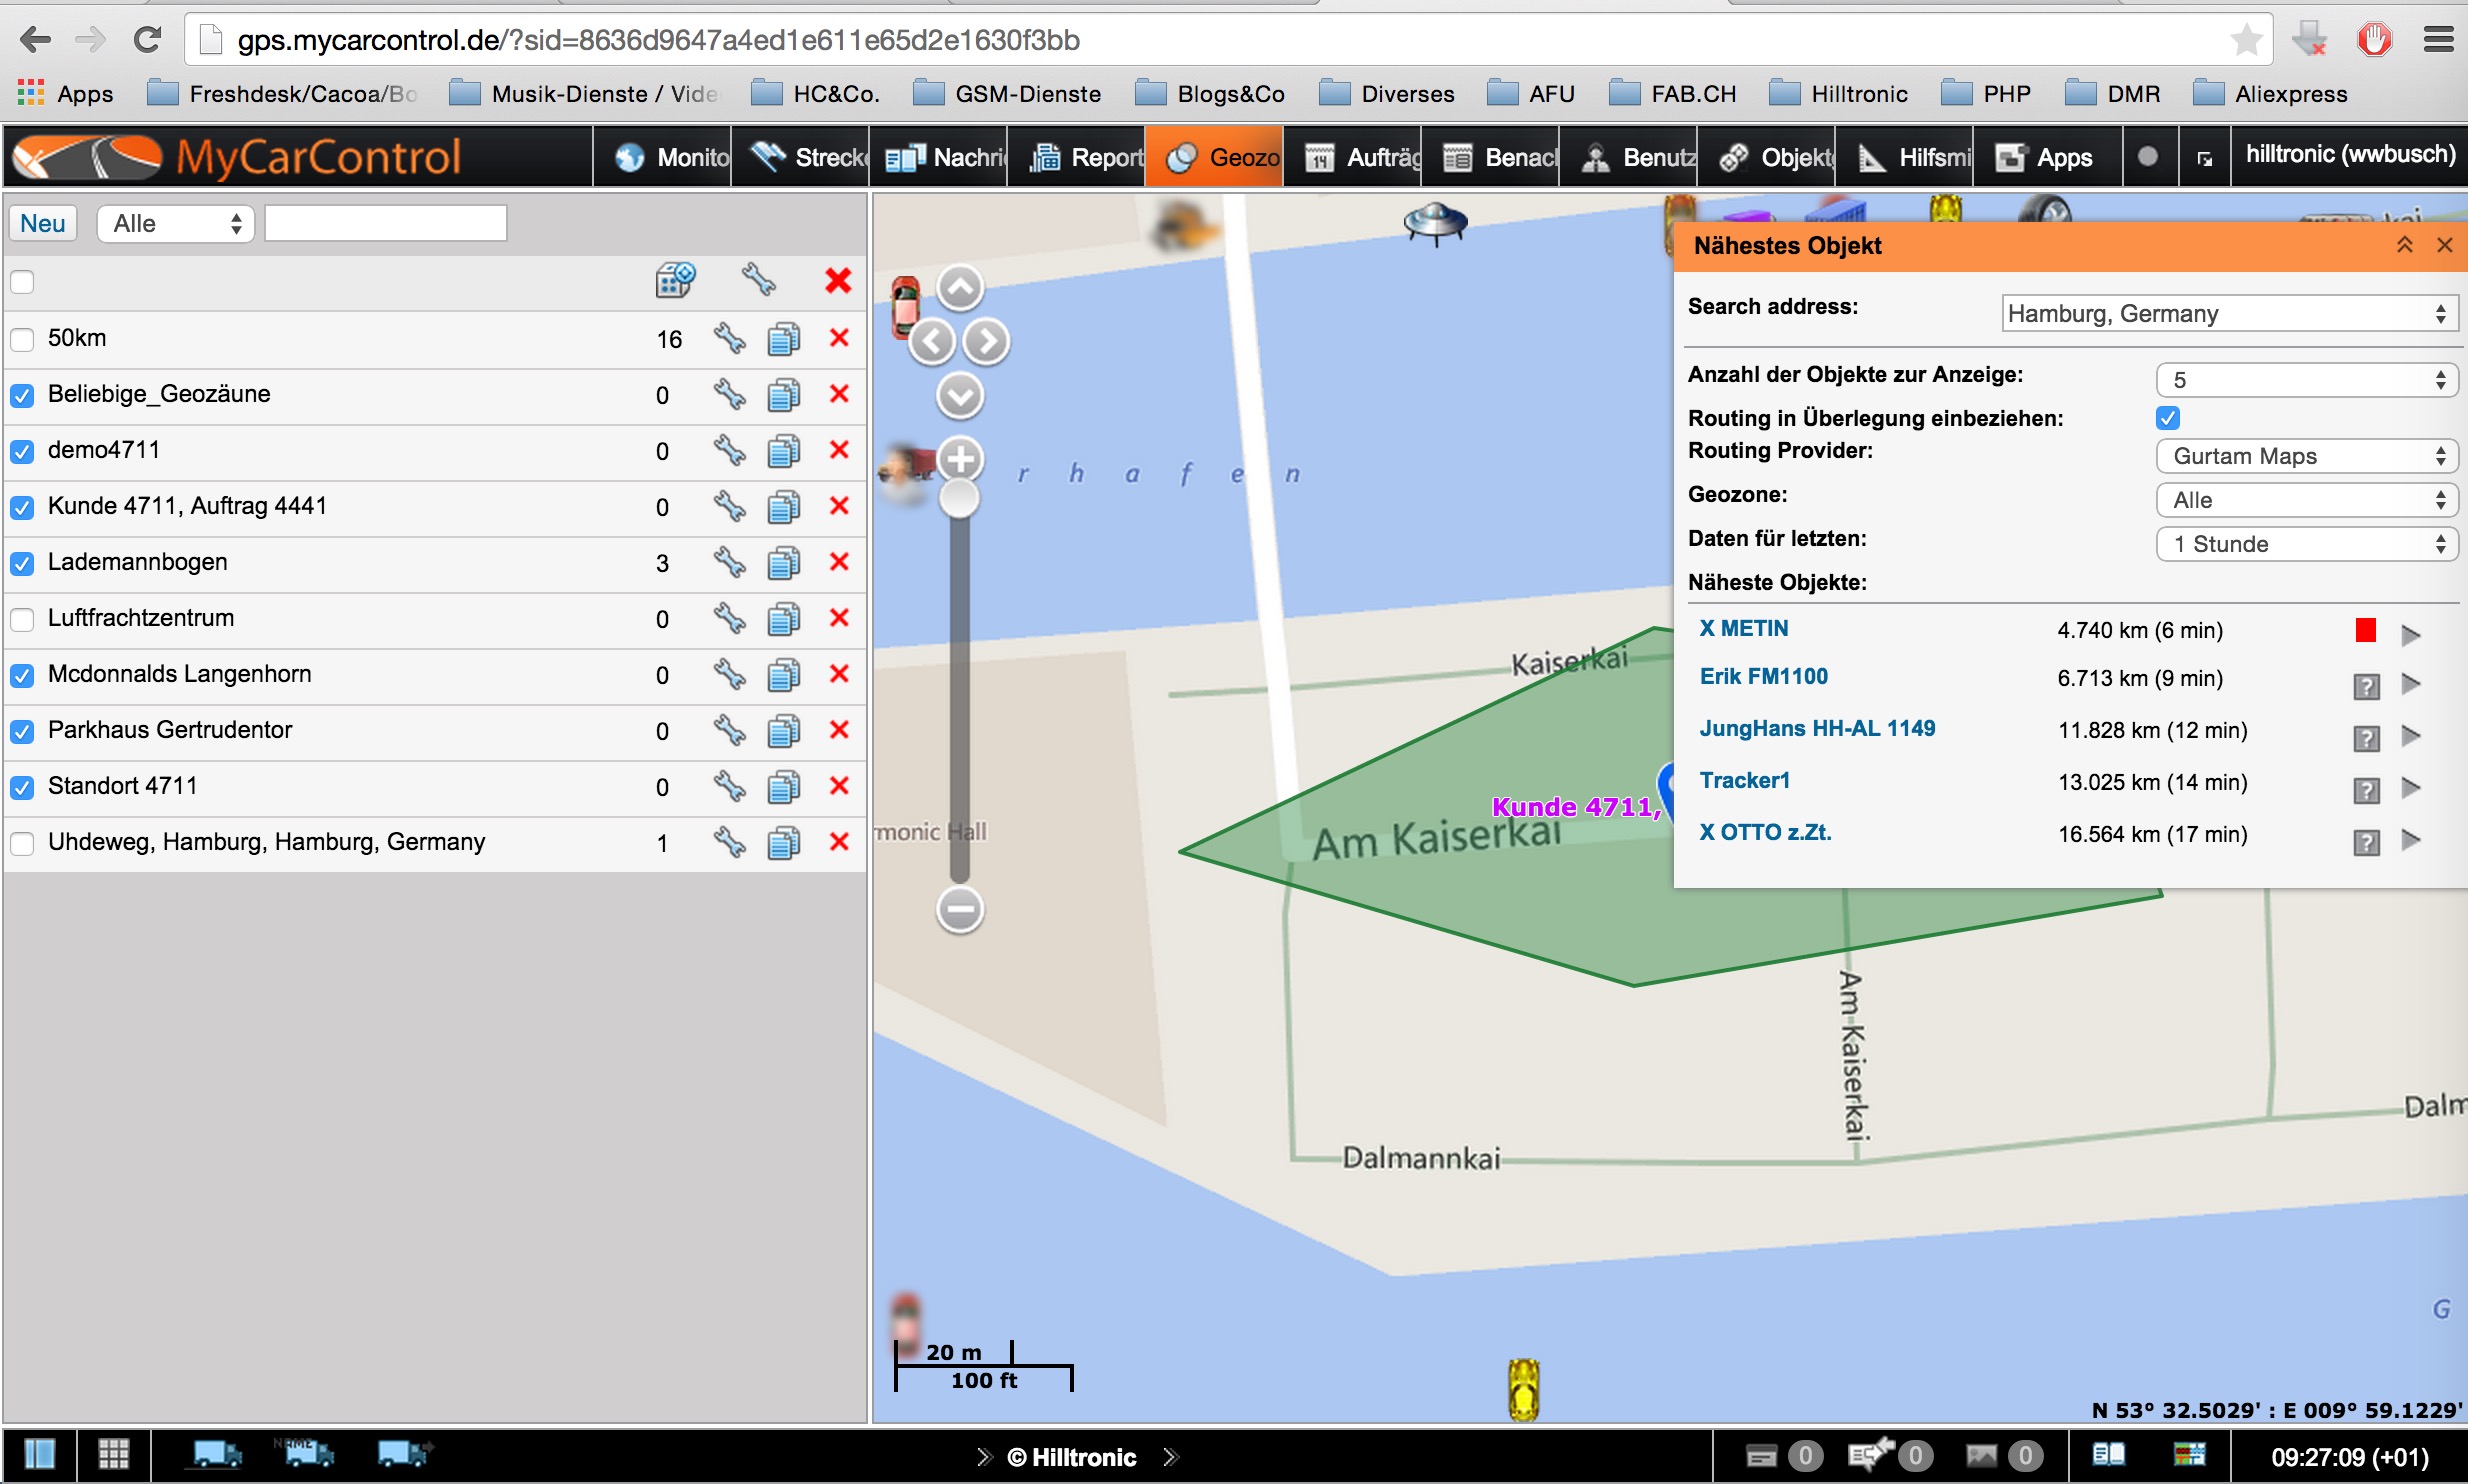Open the Daten für letzten dropdown
2468x1484 pixels.
(2306, 544)
